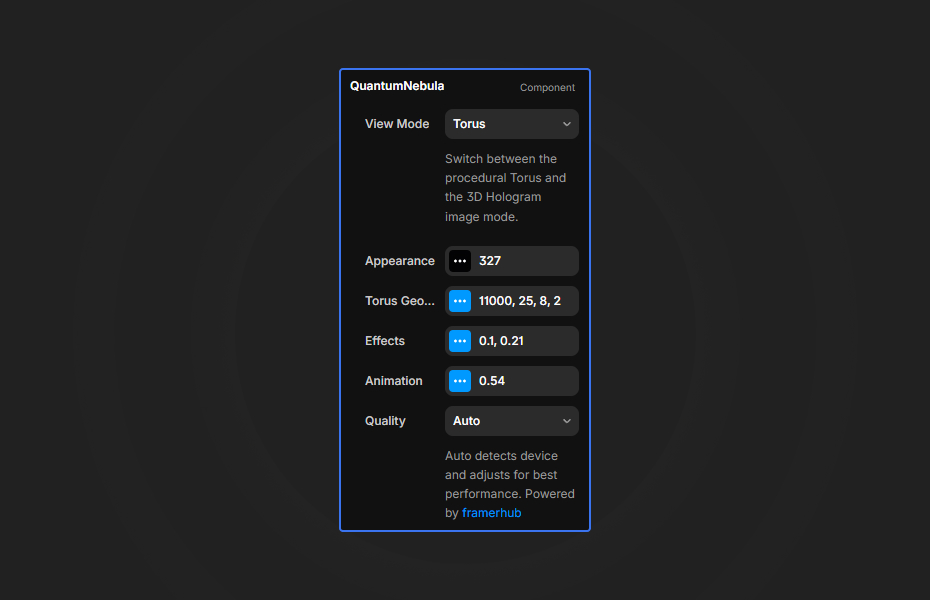Expand the Effects 0.1, 0.21 control group

click(x=459, y=341)
